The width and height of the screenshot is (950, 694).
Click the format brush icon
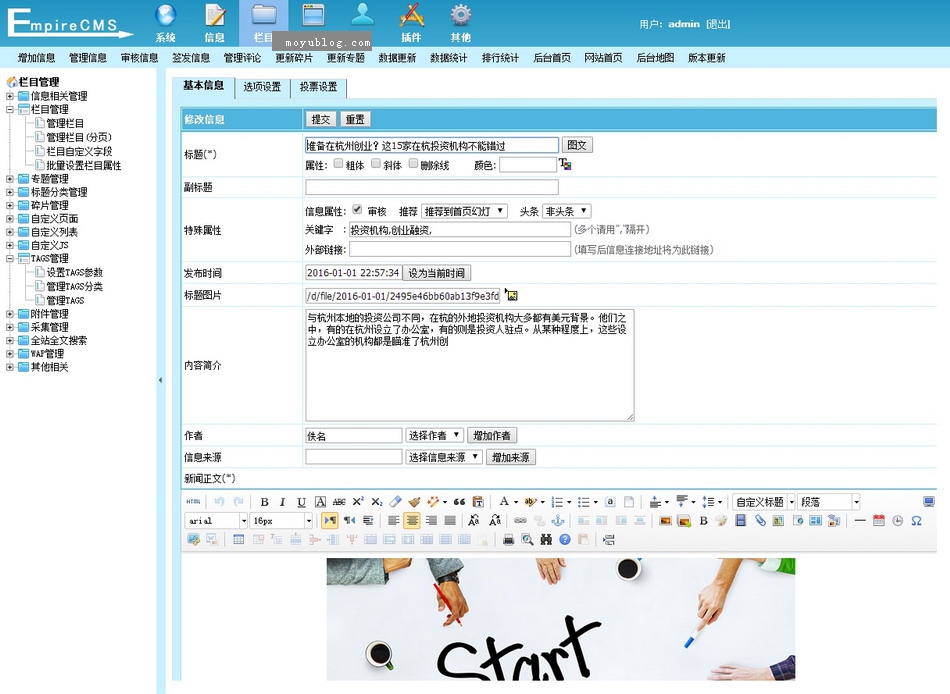(415, 502)
